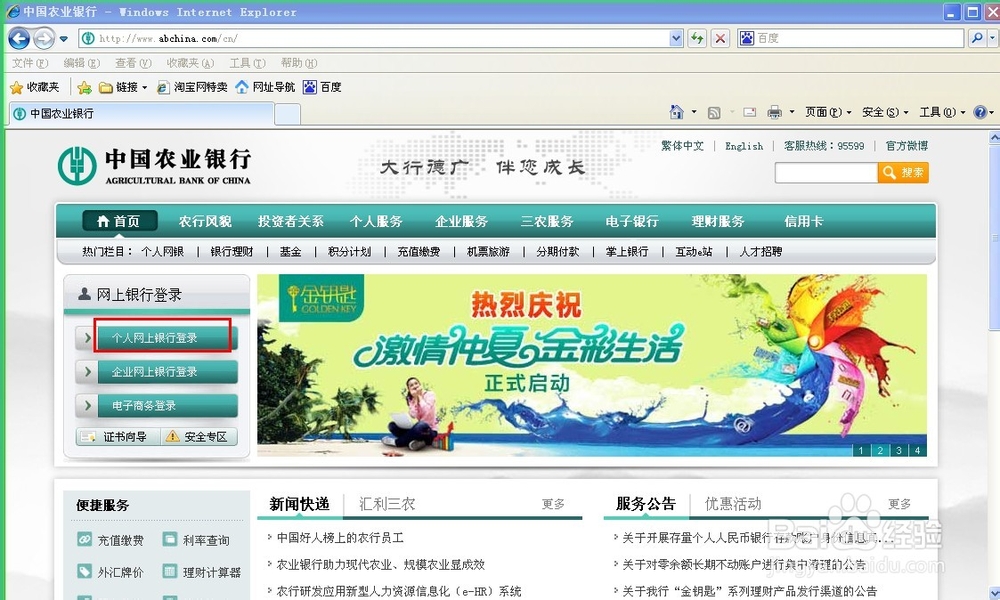
Task: Switch to the 汇利三农 tab
Action: pyautogui.click(x=388, y=504)
